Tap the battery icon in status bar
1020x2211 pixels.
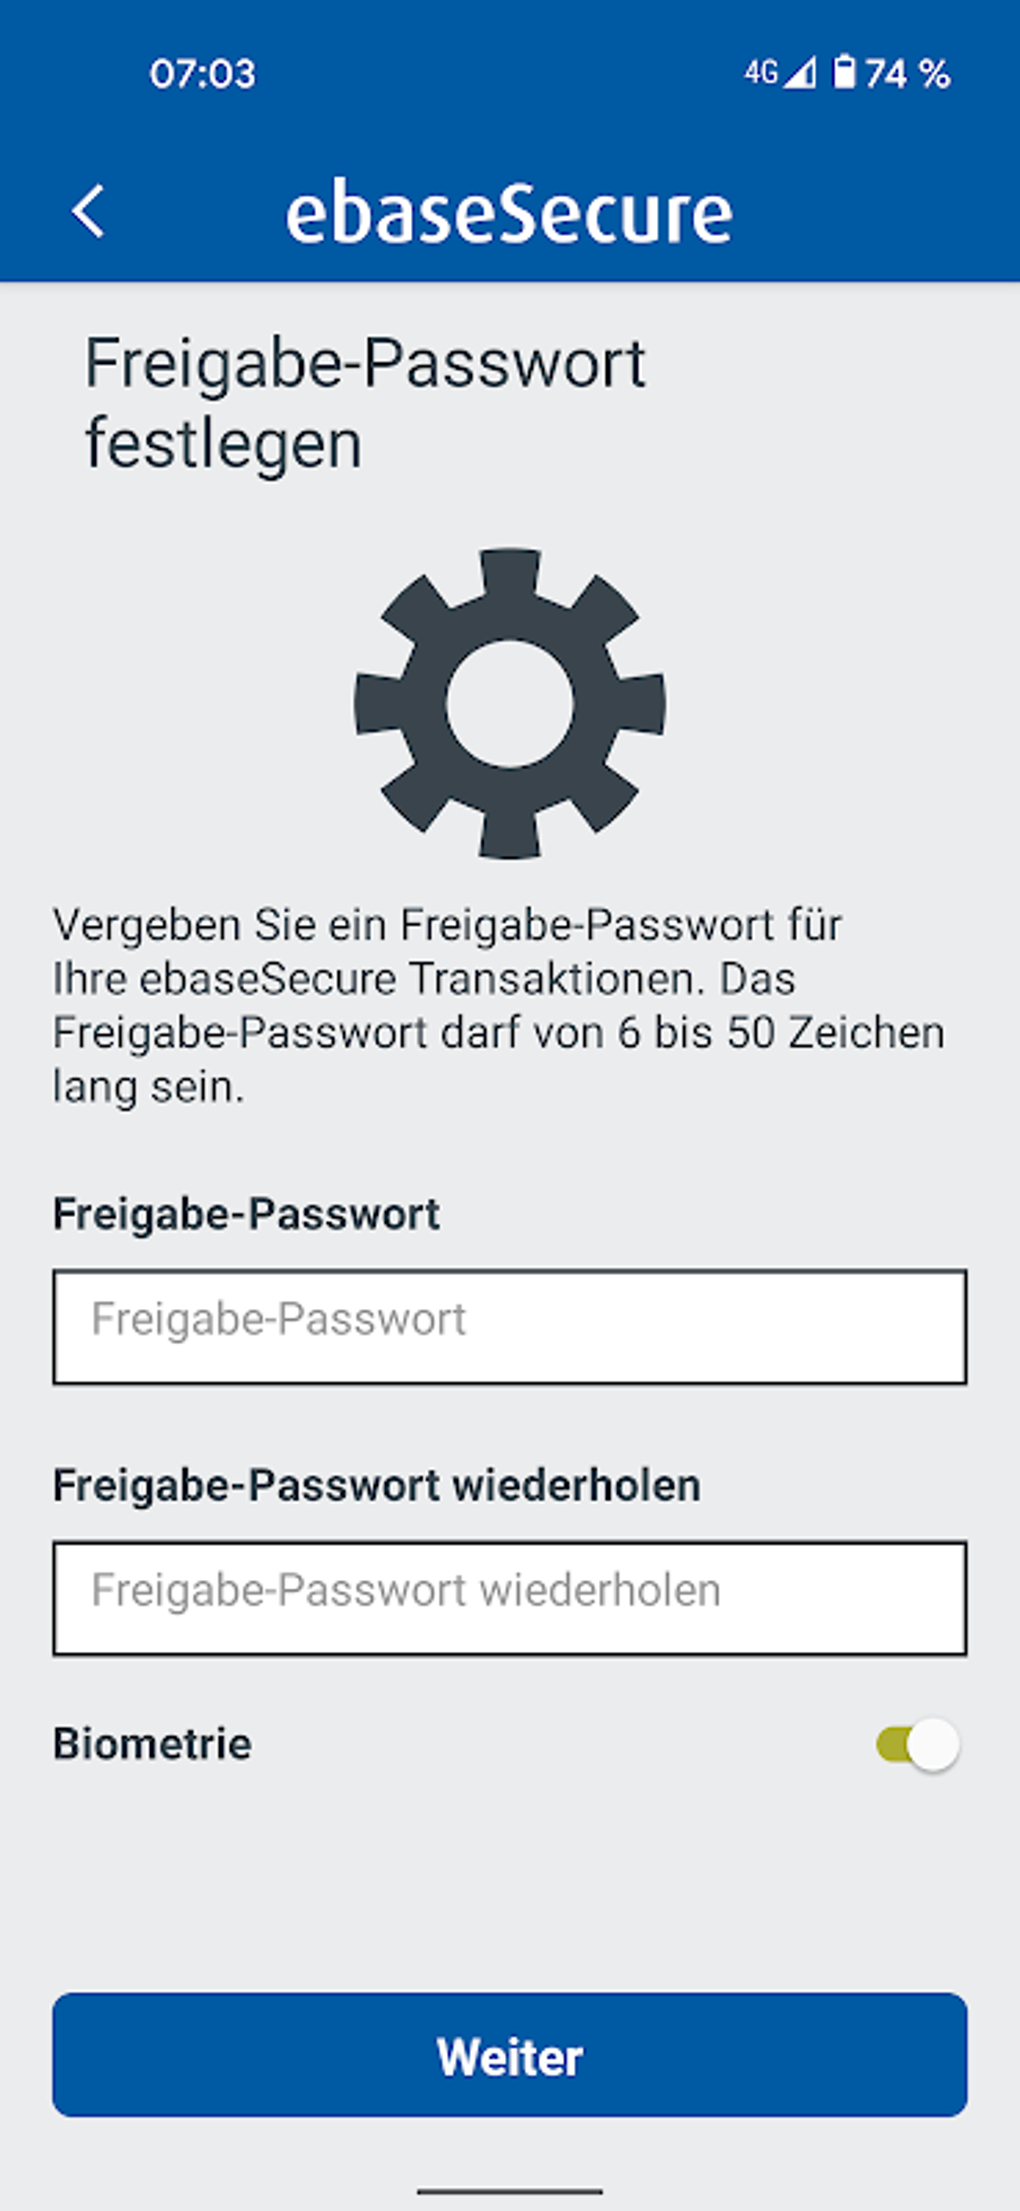[845, 72]
